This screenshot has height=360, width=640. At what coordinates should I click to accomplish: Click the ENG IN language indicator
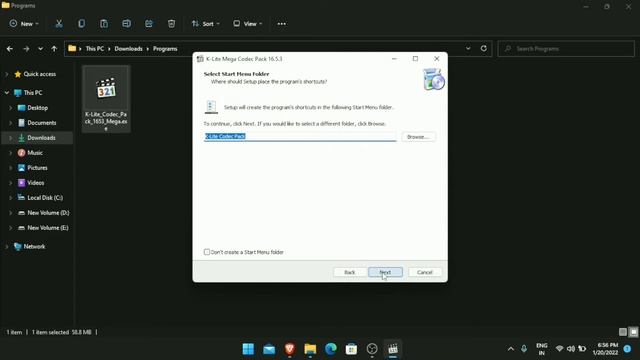coord(542,349)
